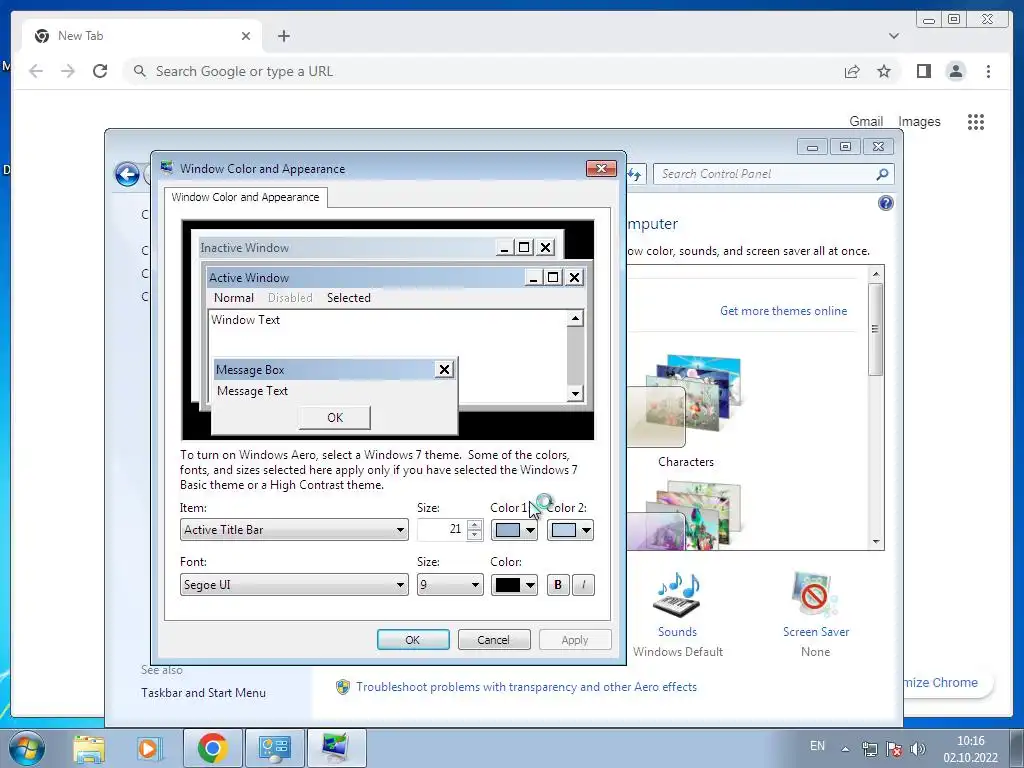The height and width of the screenshot is (768, 1024).
Task: Bookmark this tab star icon
Action: coord(884,71)
